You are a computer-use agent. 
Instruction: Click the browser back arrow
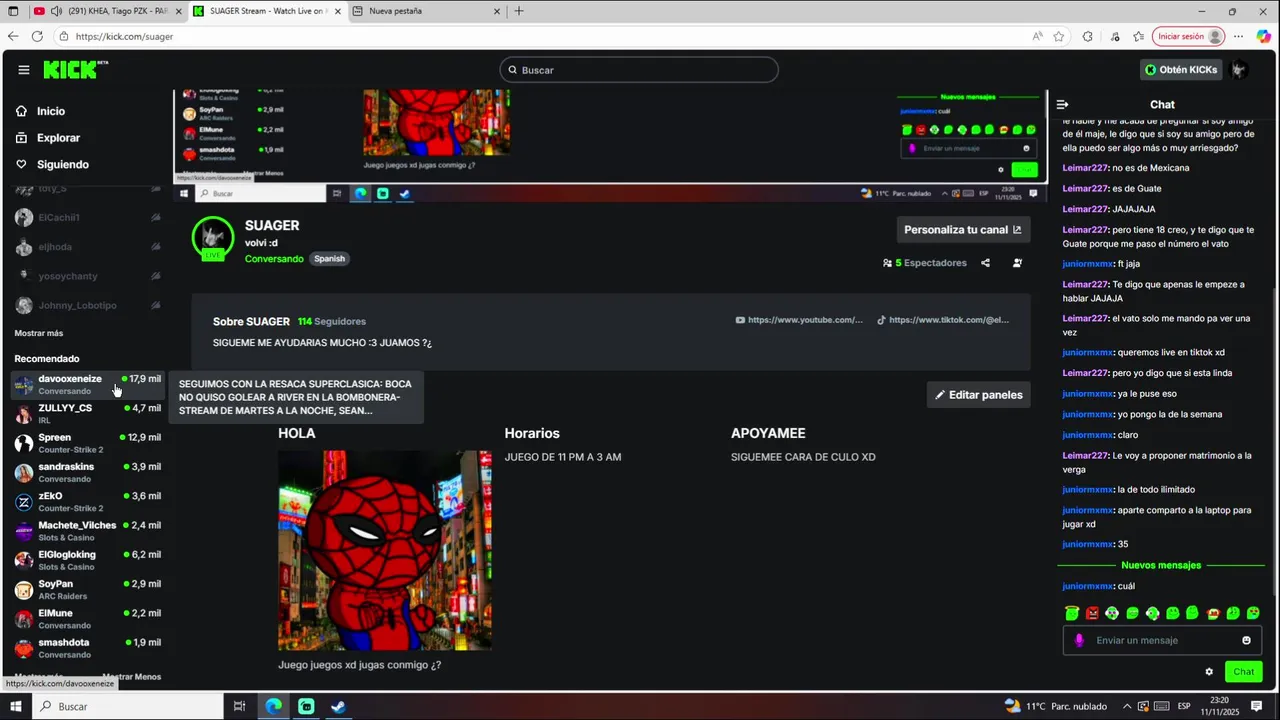pyautogui.click(x=13, y=36)
